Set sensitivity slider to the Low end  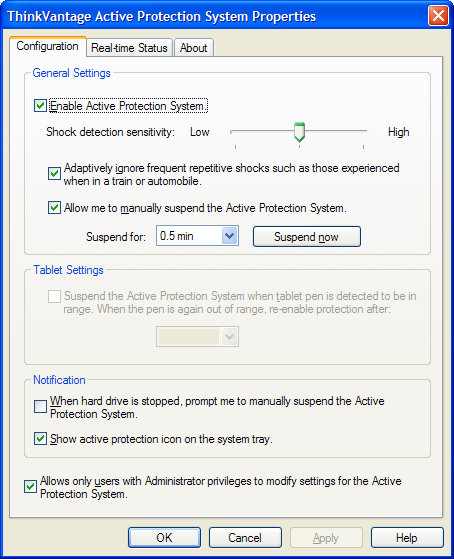point(235,132)
